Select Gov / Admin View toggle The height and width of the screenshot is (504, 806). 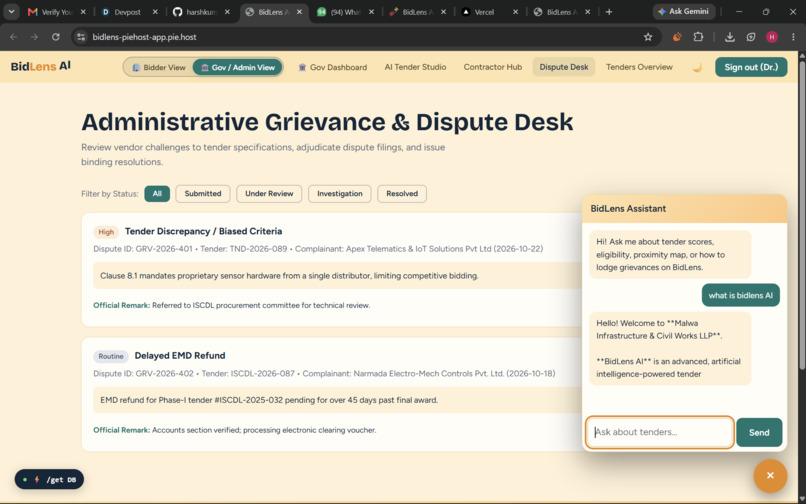tap(237, 67)
